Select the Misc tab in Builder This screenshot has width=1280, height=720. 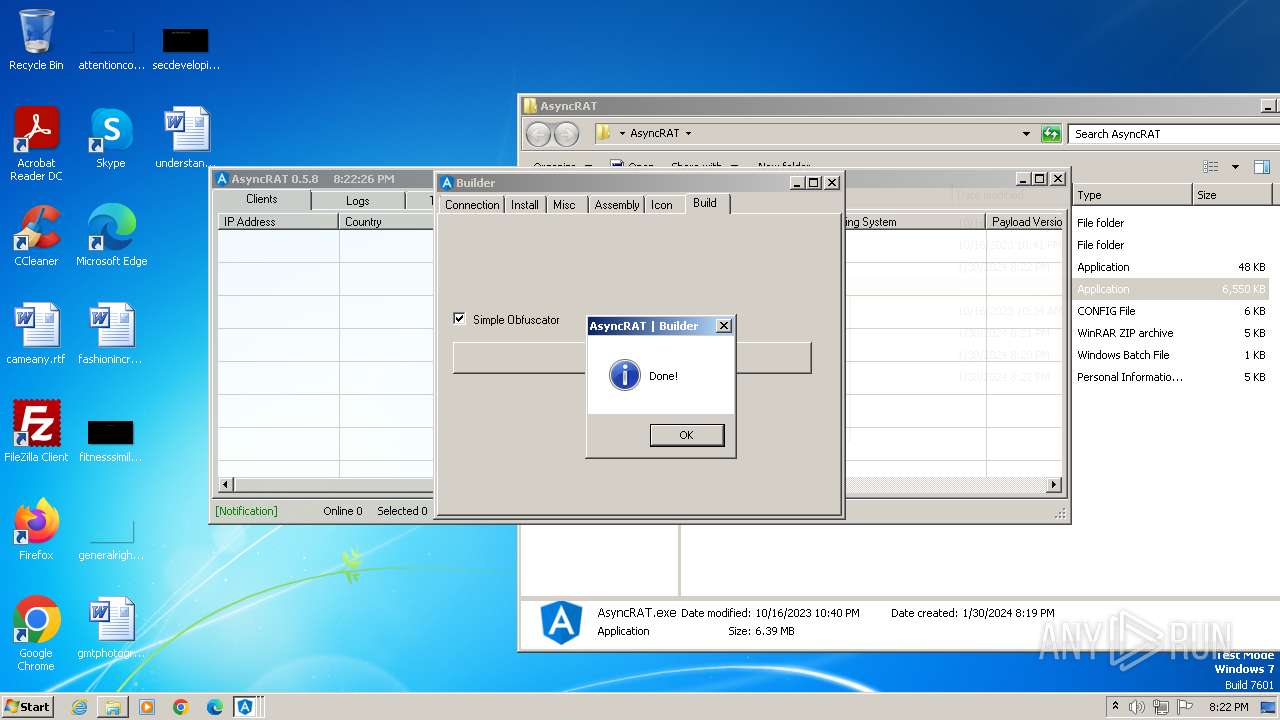click(x=564, y=204)
